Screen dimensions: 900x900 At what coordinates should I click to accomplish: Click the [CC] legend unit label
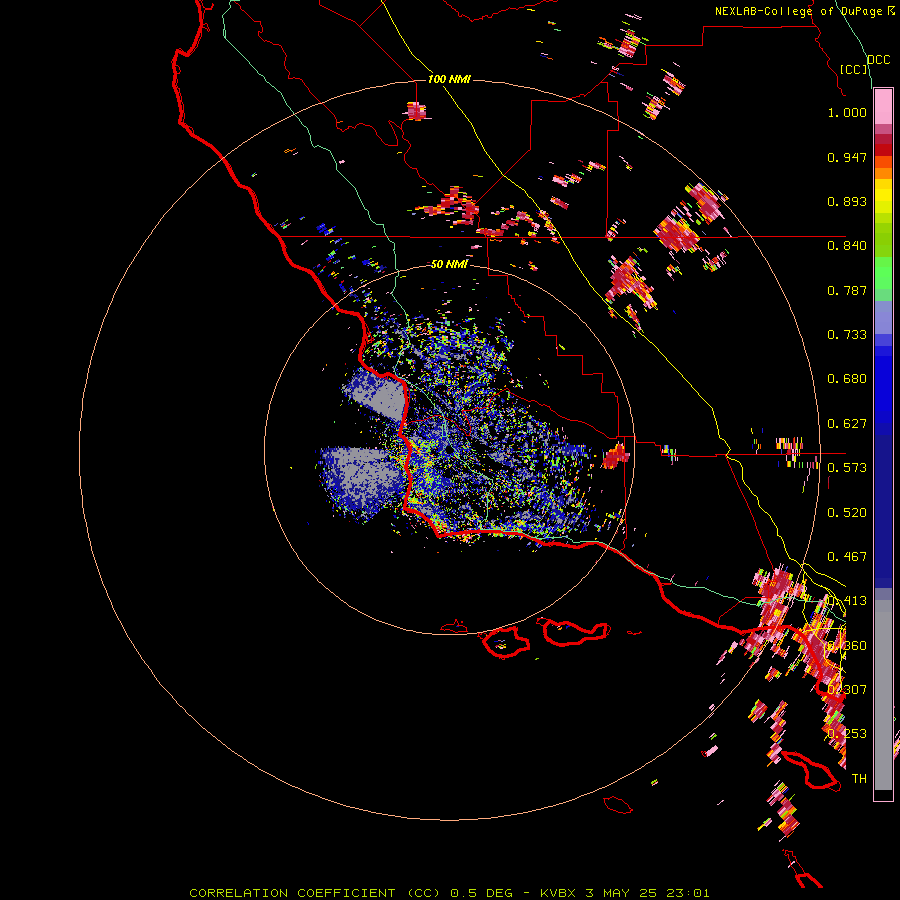click(x=854, y=69)
